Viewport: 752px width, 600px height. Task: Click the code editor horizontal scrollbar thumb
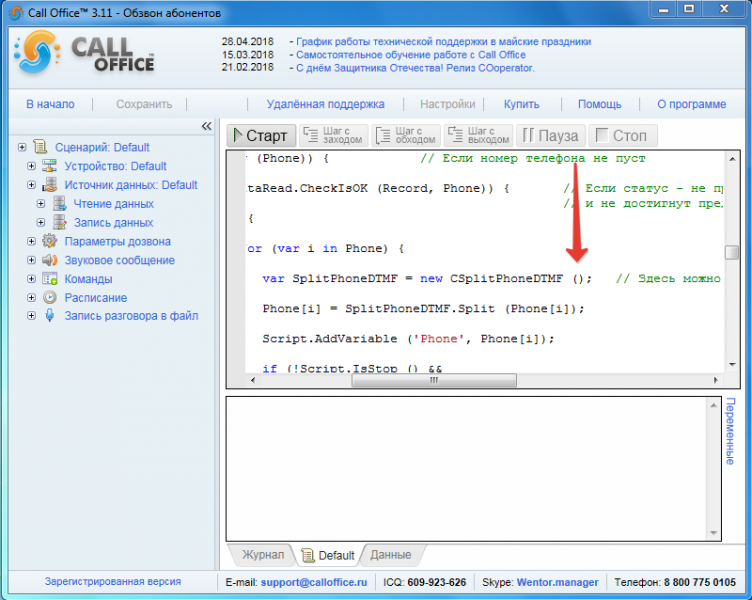click(434, 380)
